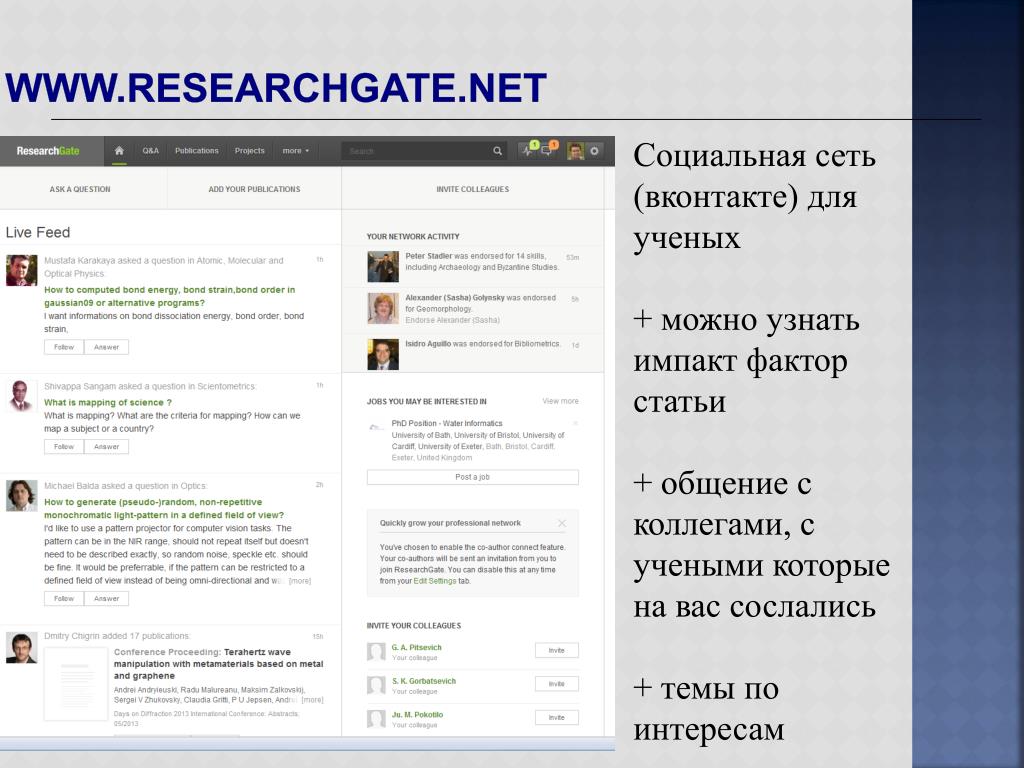Click the Post a job button
1024x768 pixels.
tap(473, 477)
